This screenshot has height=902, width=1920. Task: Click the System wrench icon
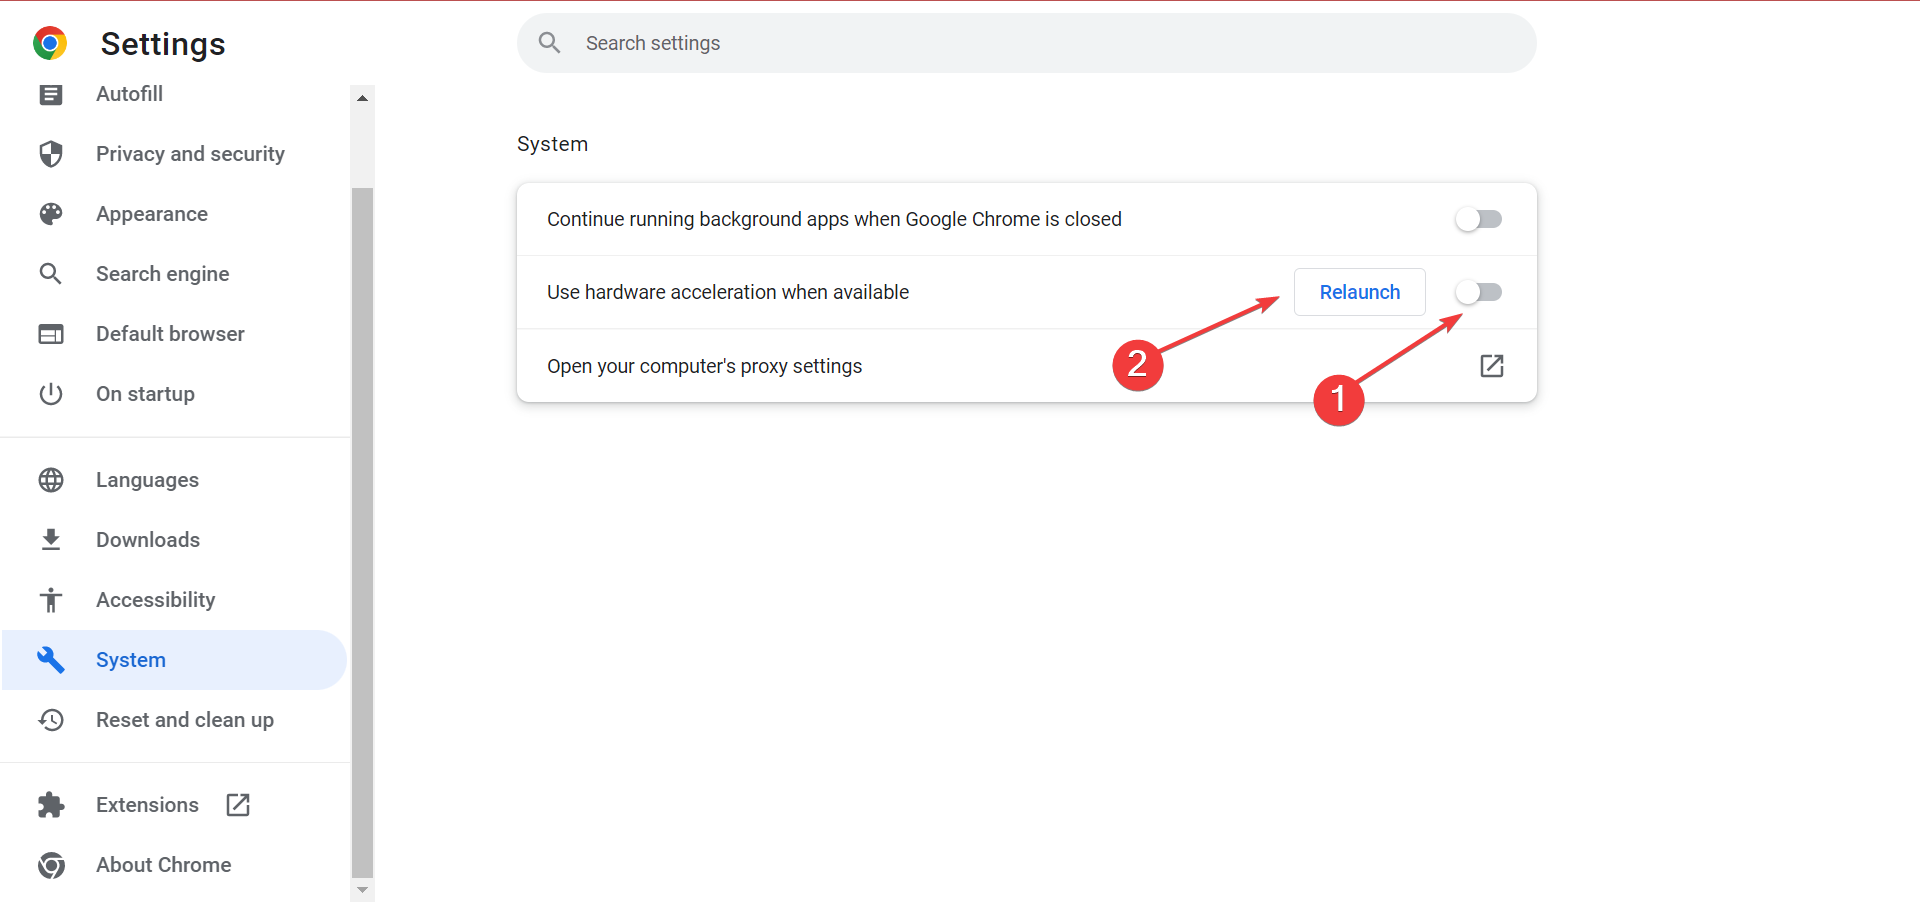coord(51,660)
